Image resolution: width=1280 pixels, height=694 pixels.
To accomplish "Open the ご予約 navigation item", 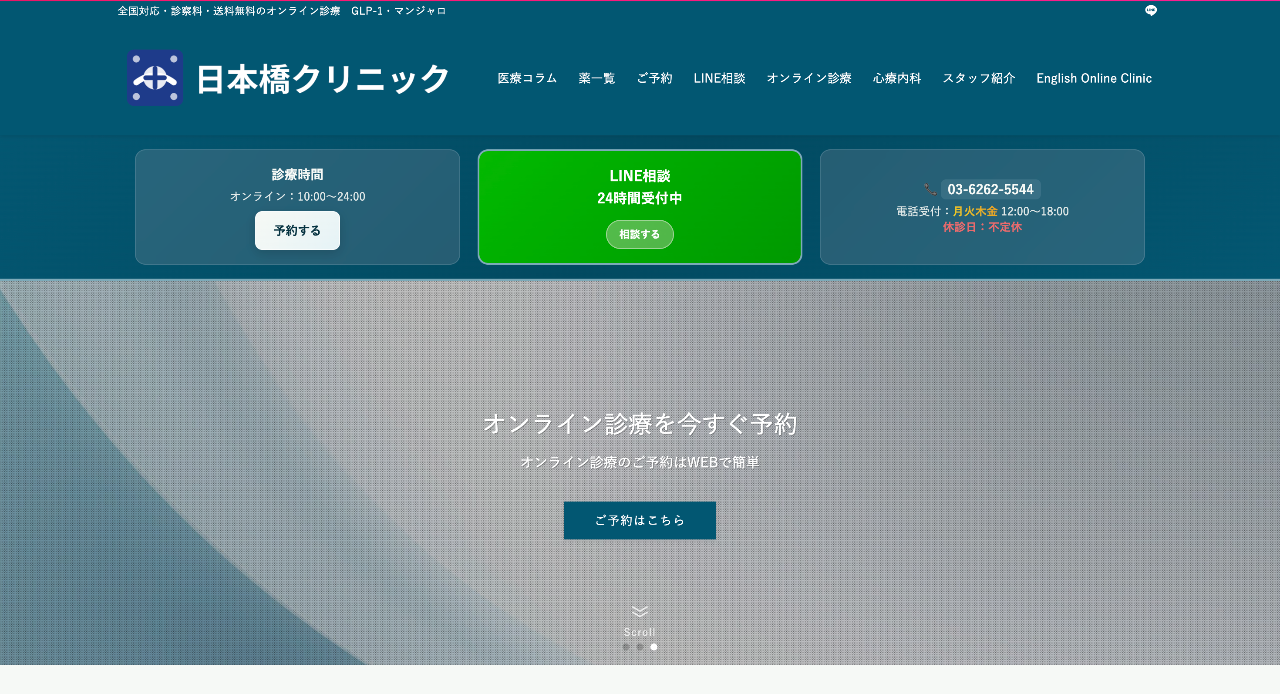I will coord(654,78).
